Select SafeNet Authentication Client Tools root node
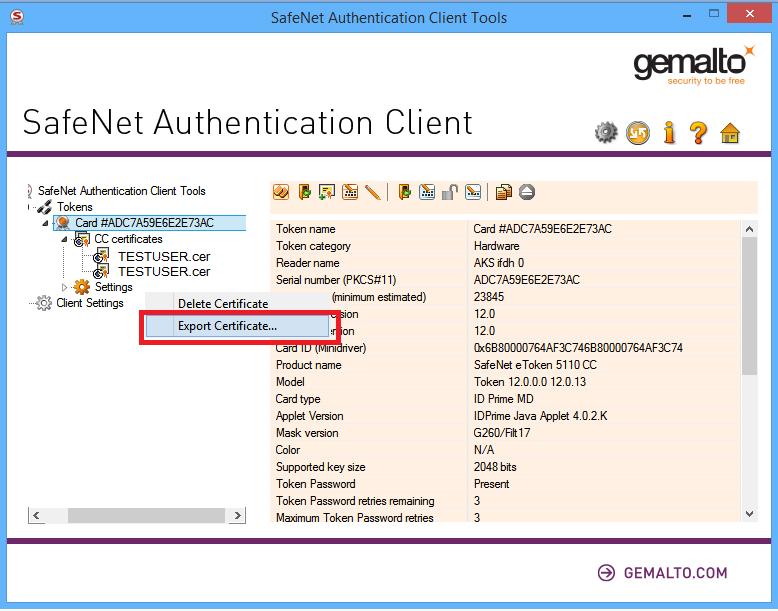 tap(122, 191)
